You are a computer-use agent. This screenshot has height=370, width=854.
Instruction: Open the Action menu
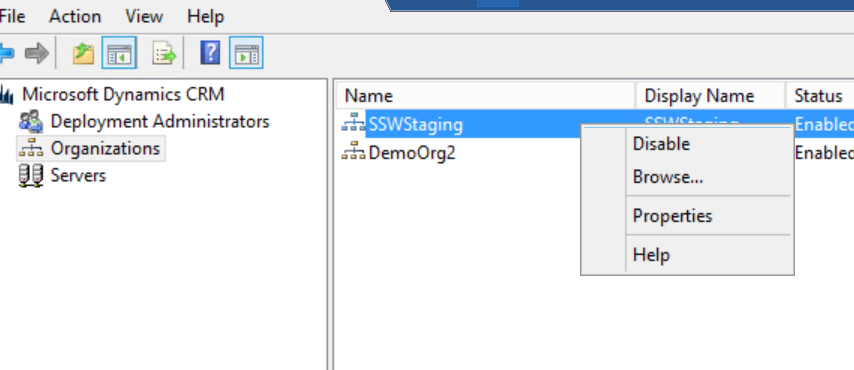(75, 16)
